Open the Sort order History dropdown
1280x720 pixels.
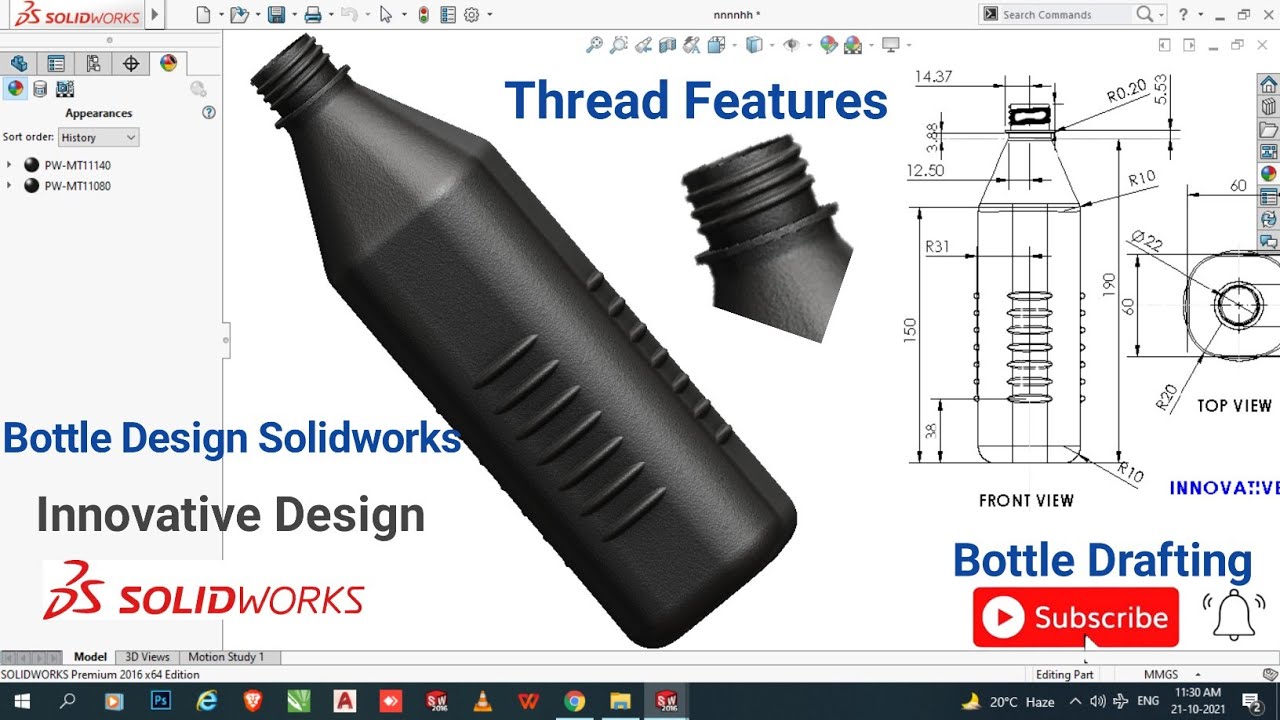pos(98,137)
